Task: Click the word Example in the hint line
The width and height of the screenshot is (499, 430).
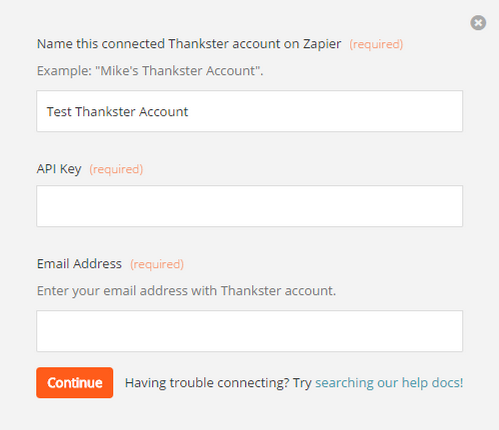Action: [64, 71]
